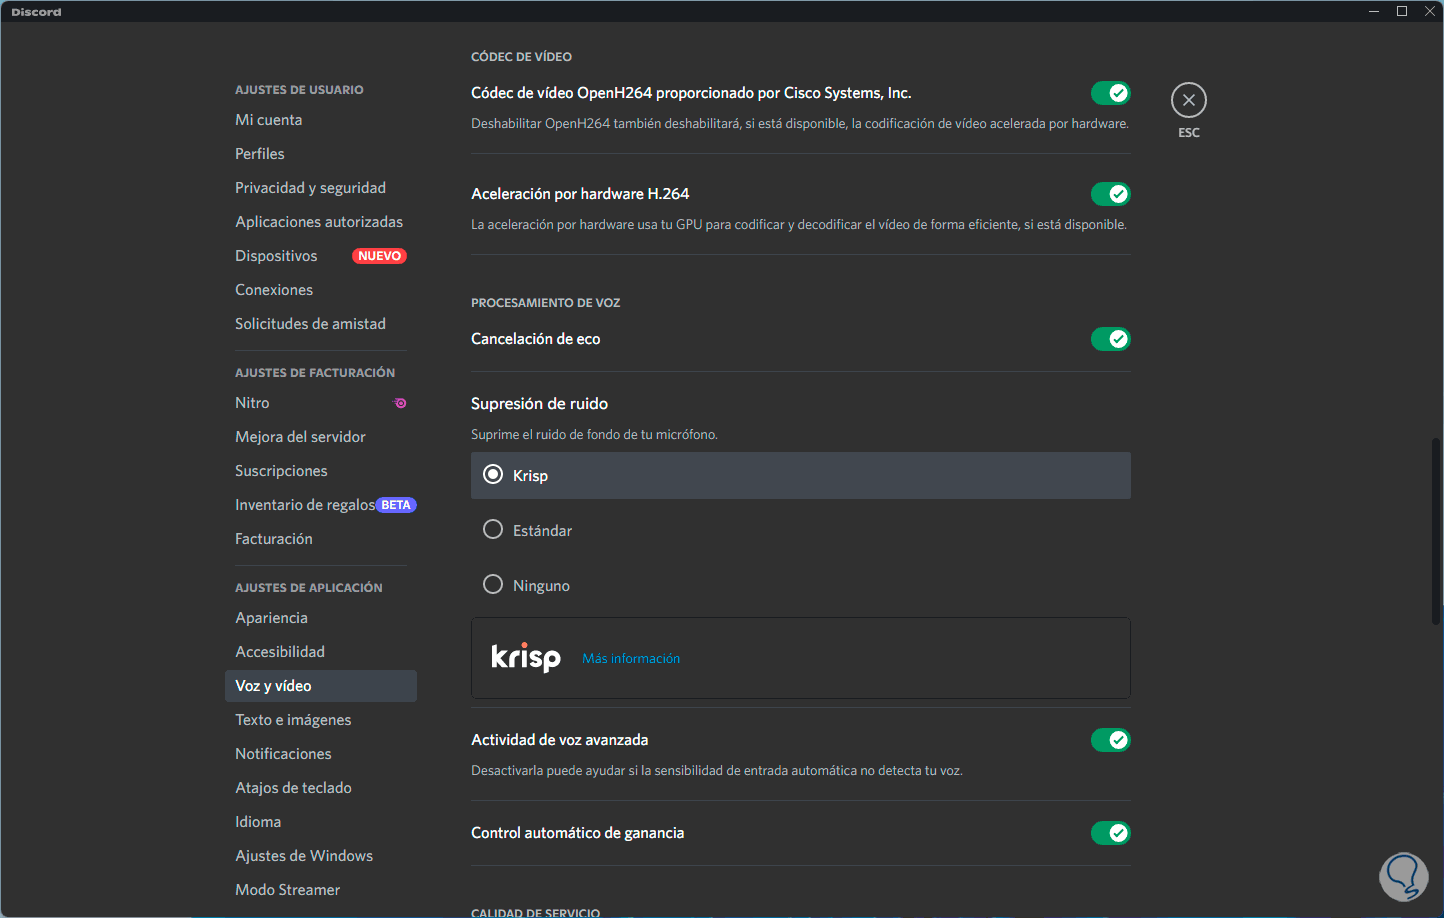Maximize the Discord window

click(1402, 11)
